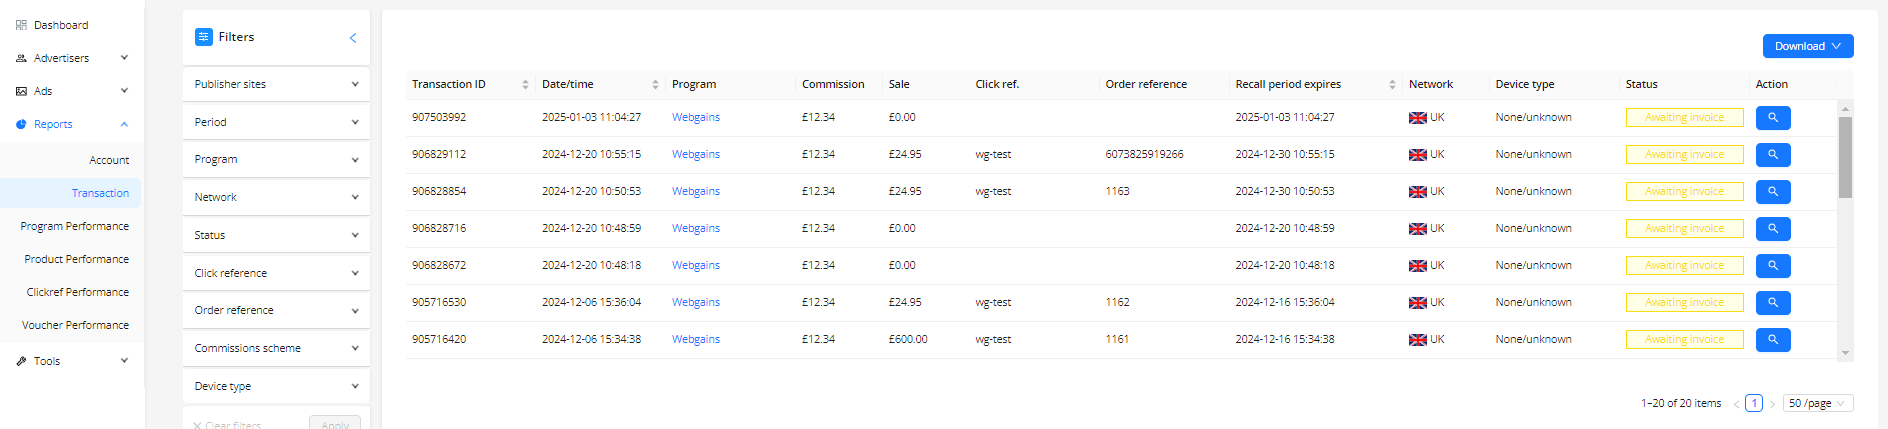Sort by Transaction ID column arrows
Screen dimensions: 1888x429
pos(525,85)
